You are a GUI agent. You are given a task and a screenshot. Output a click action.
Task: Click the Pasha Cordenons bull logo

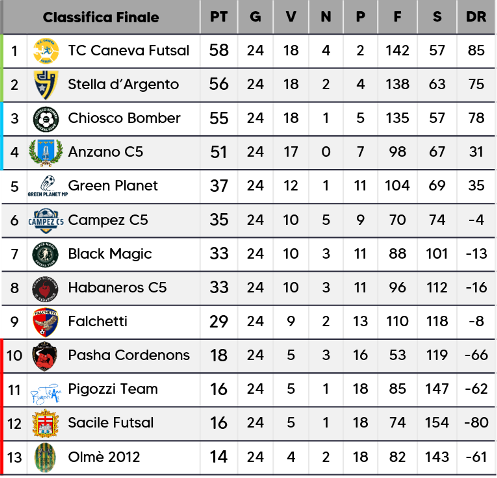pyautogui.click(x=45, y=356)
